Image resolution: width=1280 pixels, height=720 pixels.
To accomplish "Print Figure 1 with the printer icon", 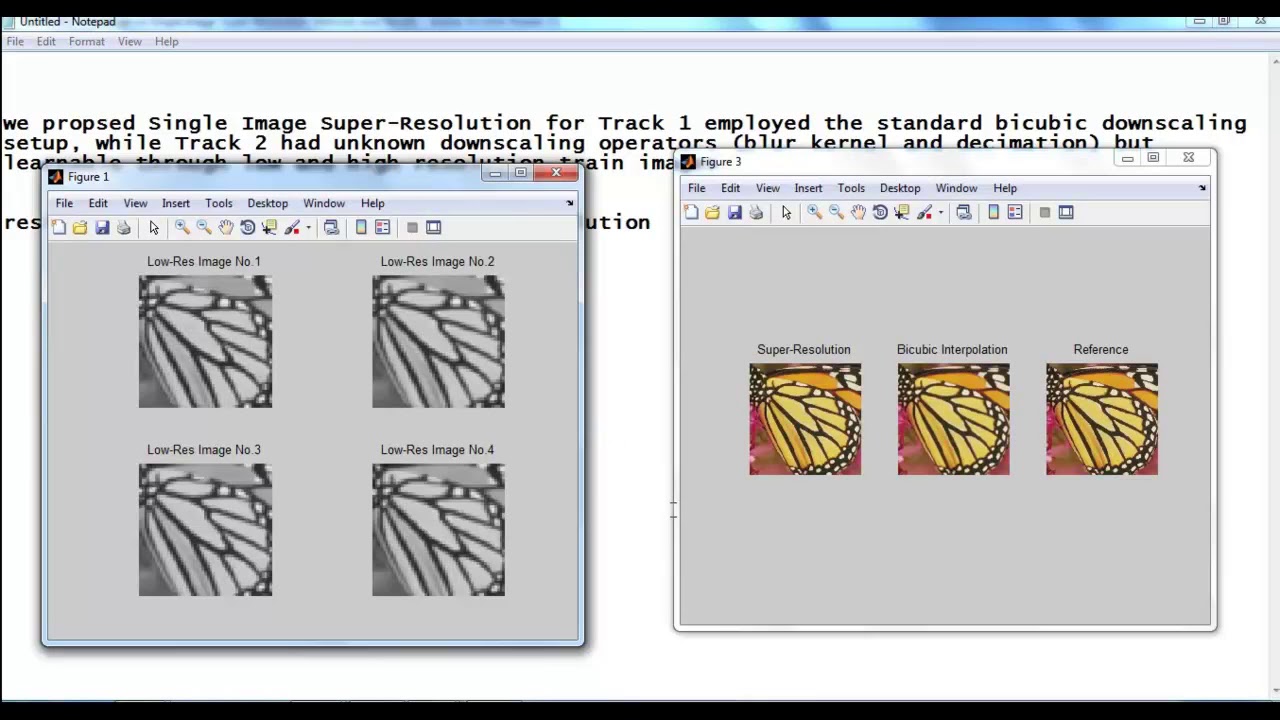I will tap(124, 228).
